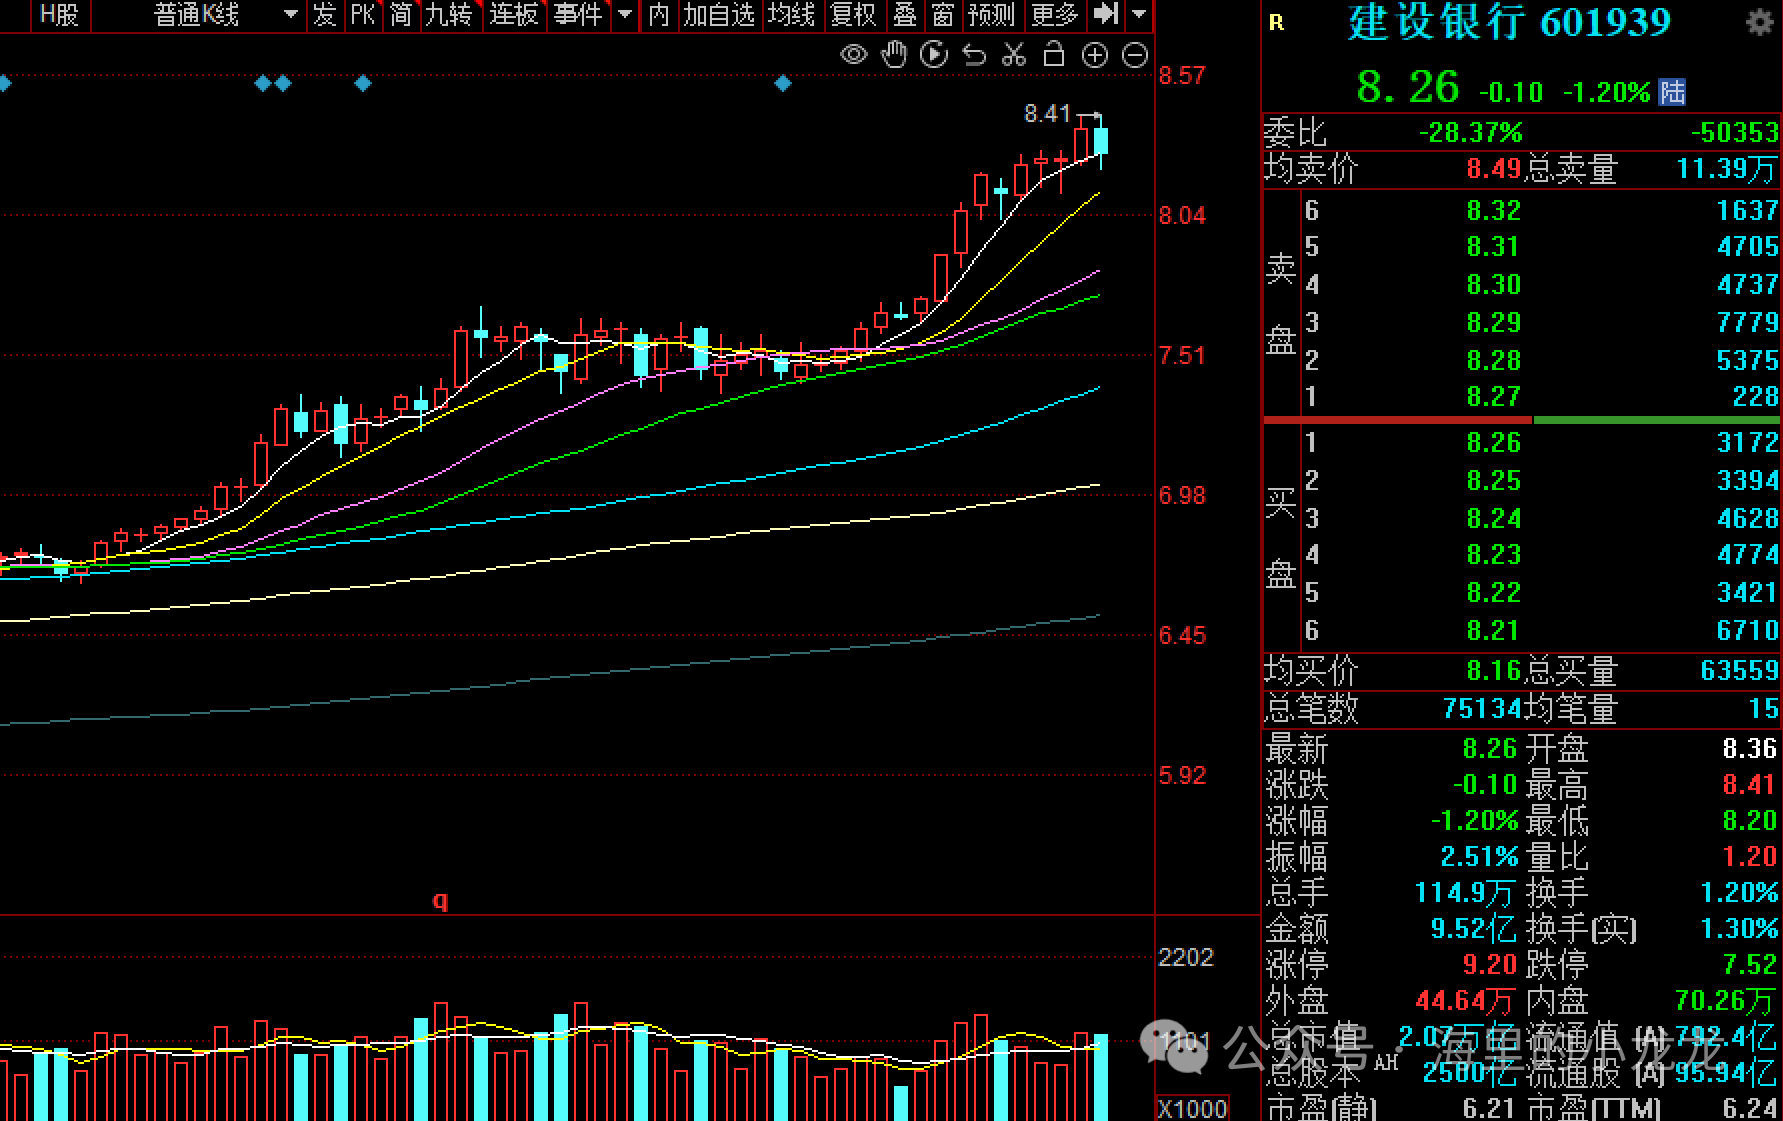Select buy level 5 price 8.22
The height and width of the screenshot is (1121, 1783).
[x=1493, y=592]
